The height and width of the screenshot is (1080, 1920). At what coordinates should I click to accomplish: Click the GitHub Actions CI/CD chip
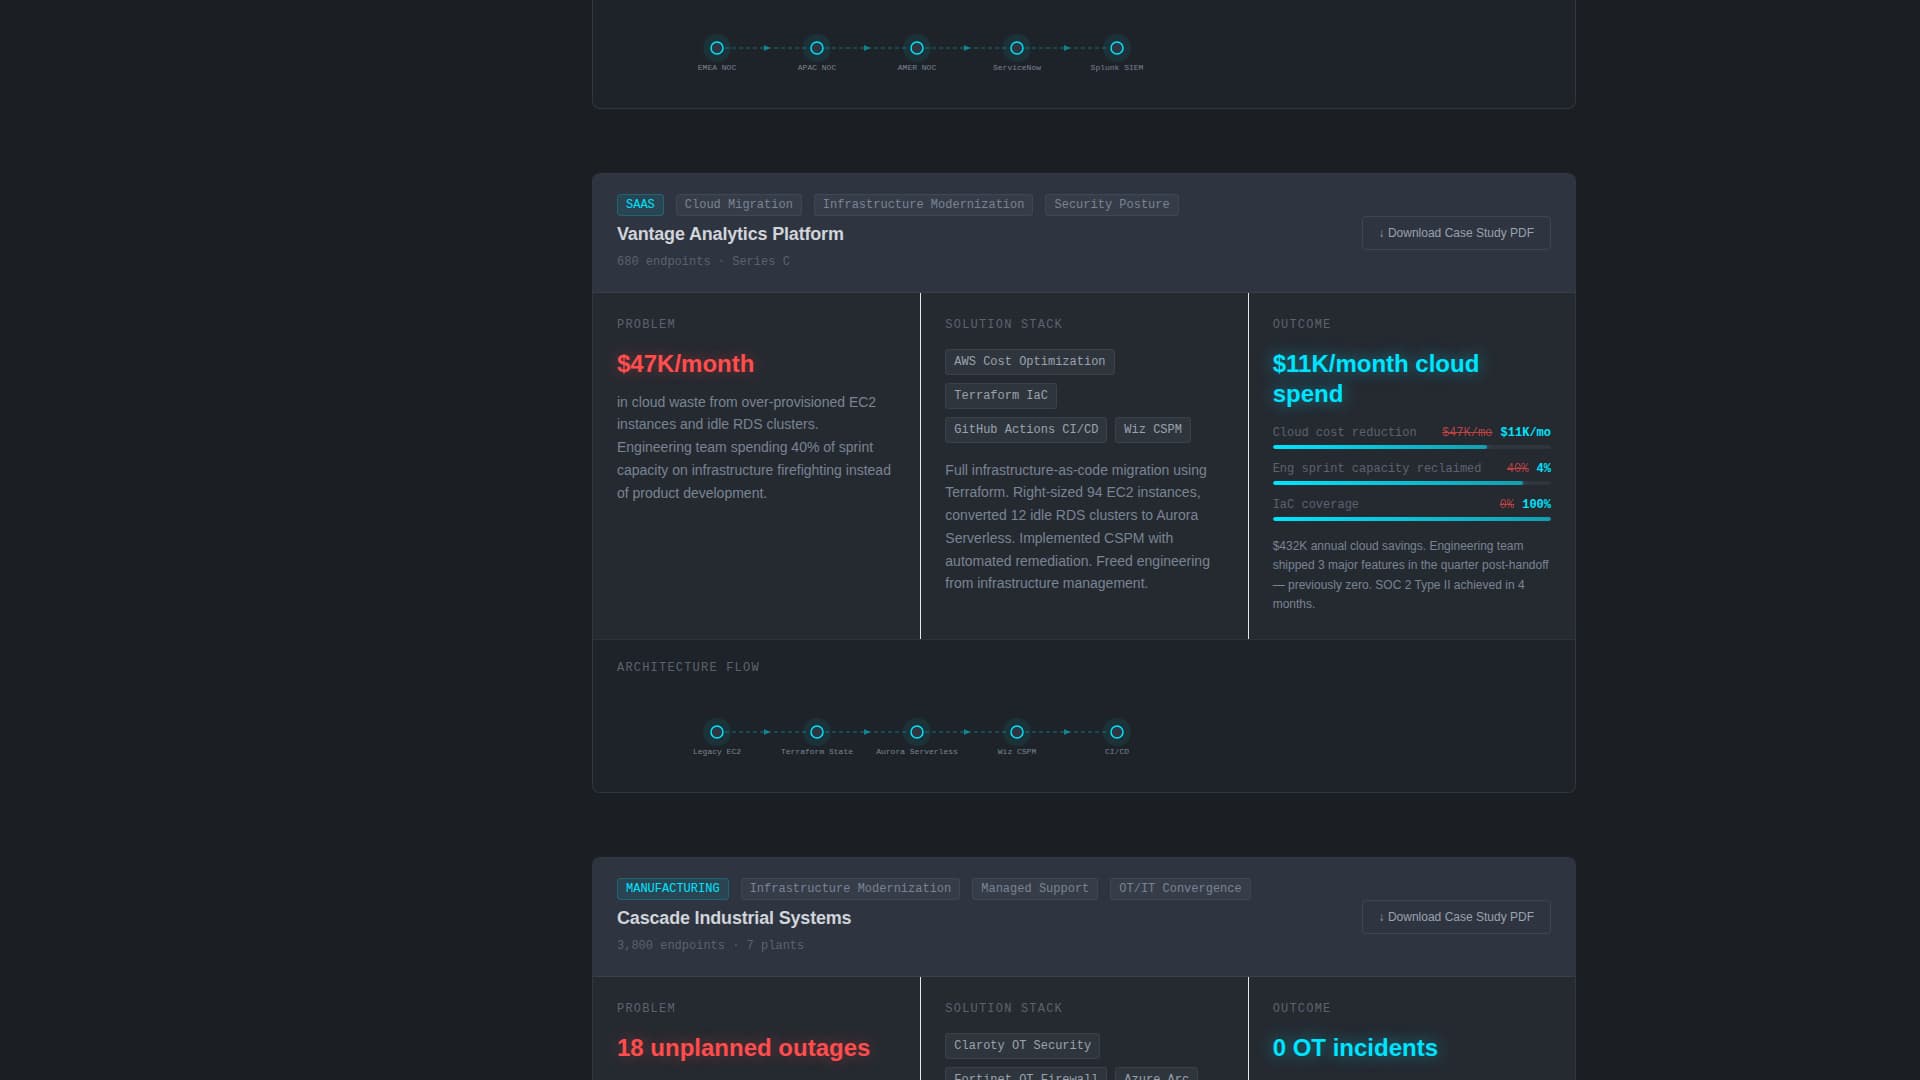pyautogui.click(x=1026, y=429)
